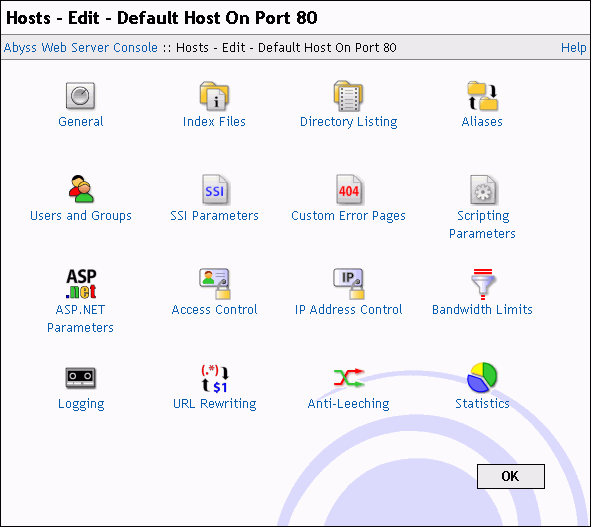Go to Abyss Web Server Console breadcrumb

[x=81, y=47]
